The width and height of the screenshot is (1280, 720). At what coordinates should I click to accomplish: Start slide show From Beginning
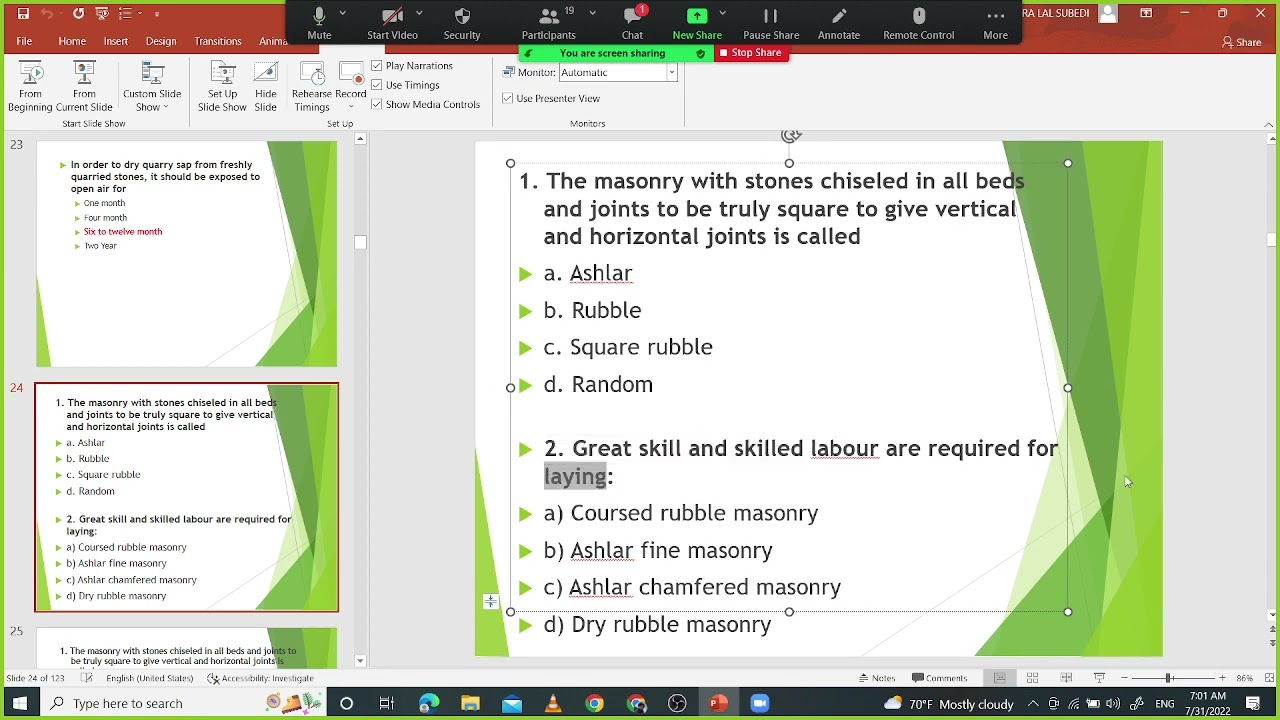click(30, 87)
